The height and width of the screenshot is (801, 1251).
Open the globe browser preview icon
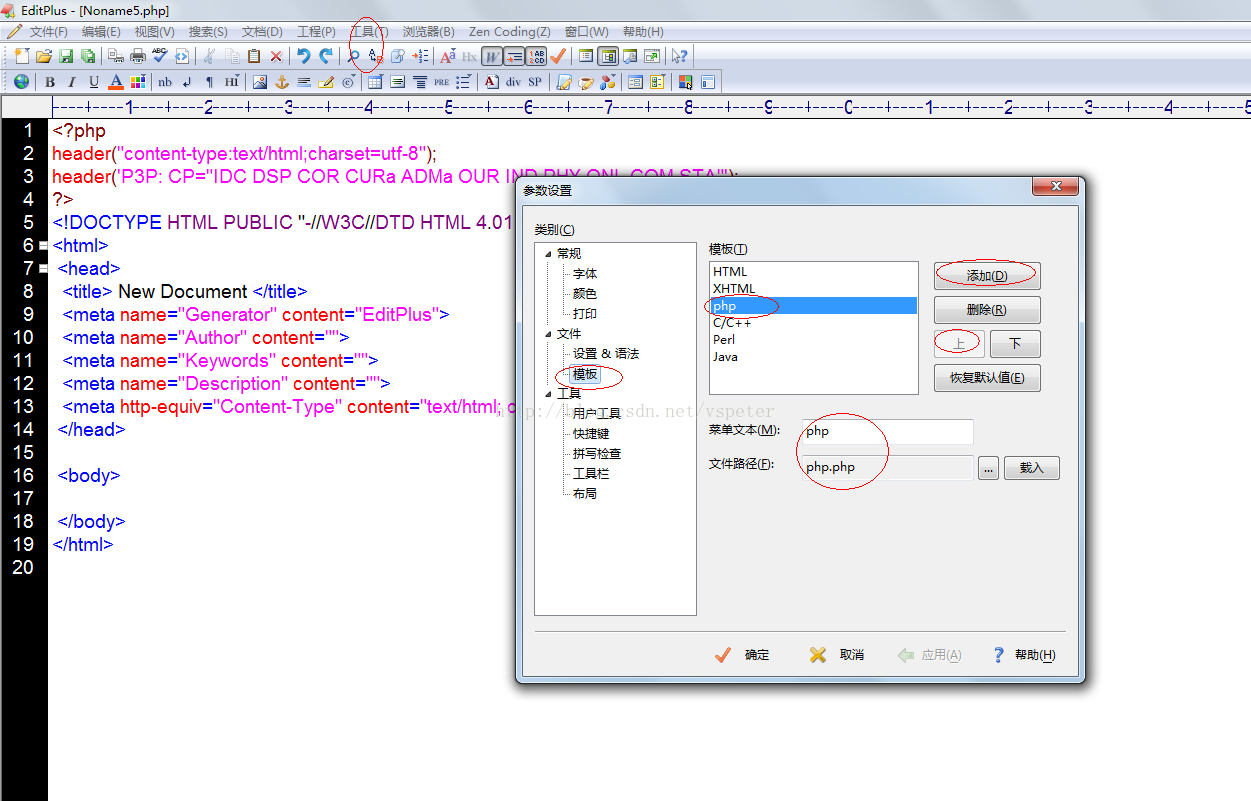click(21, 82)
